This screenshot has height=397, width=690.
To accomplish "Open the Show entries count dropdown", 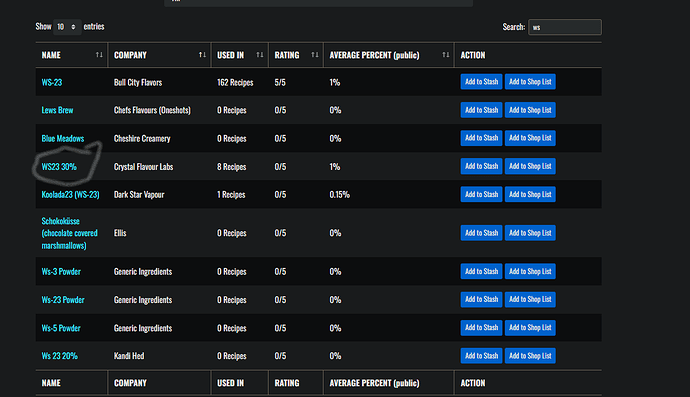I will pos(67,27).
